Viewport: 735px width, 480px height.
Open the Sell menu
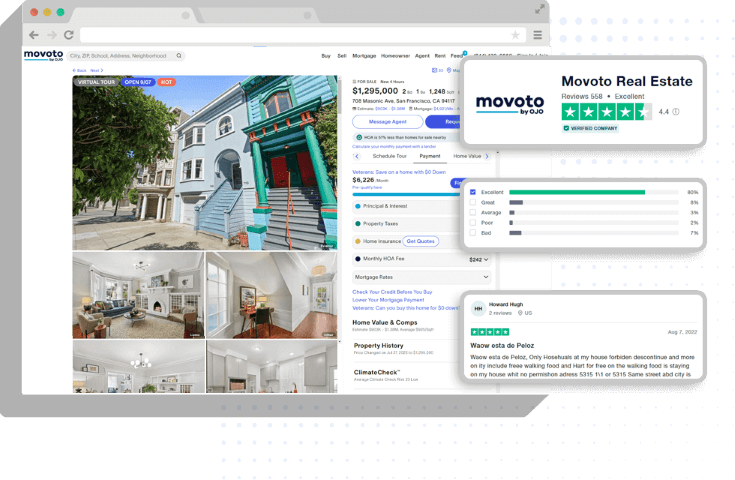click(342, 56)
